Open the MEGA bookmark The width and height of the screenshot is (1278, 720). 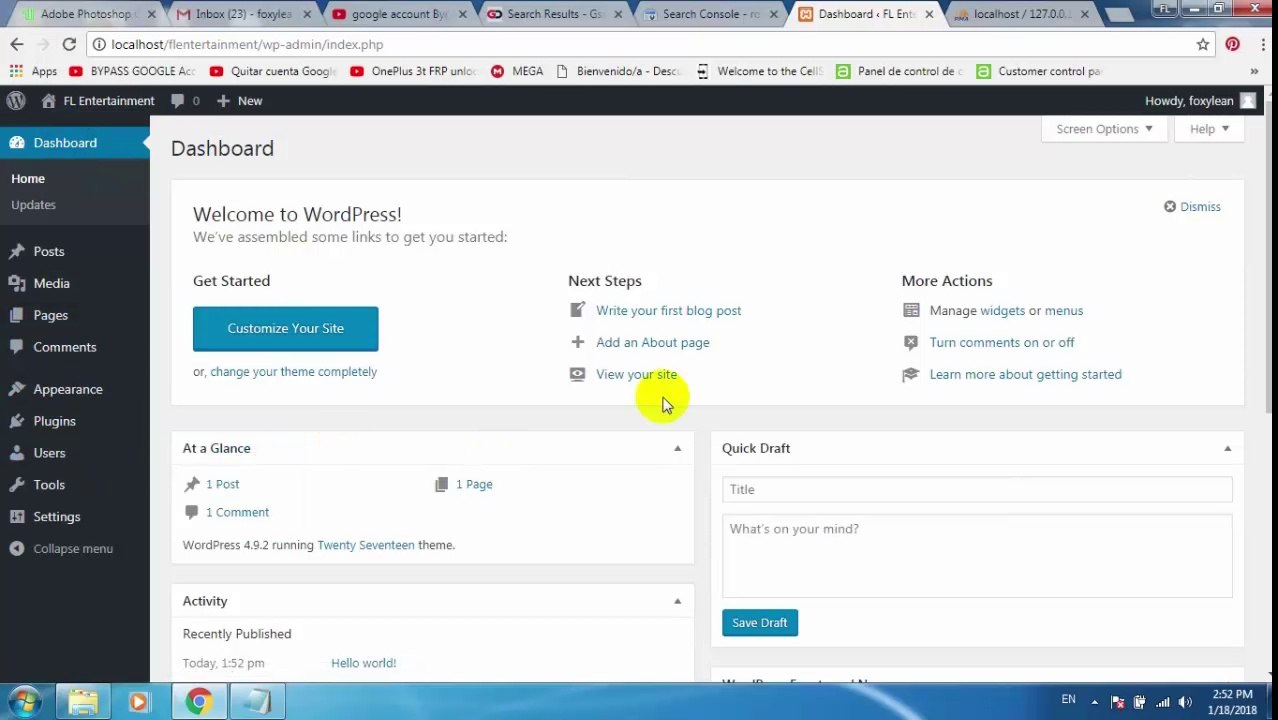click(517, 72)
